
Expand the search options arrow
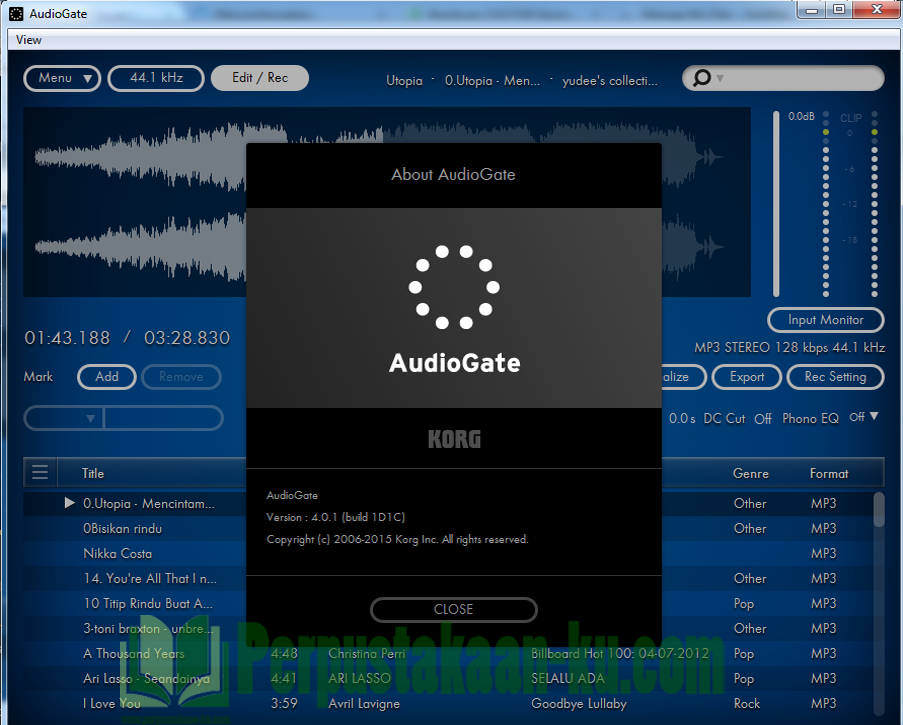tap(720, 78)
